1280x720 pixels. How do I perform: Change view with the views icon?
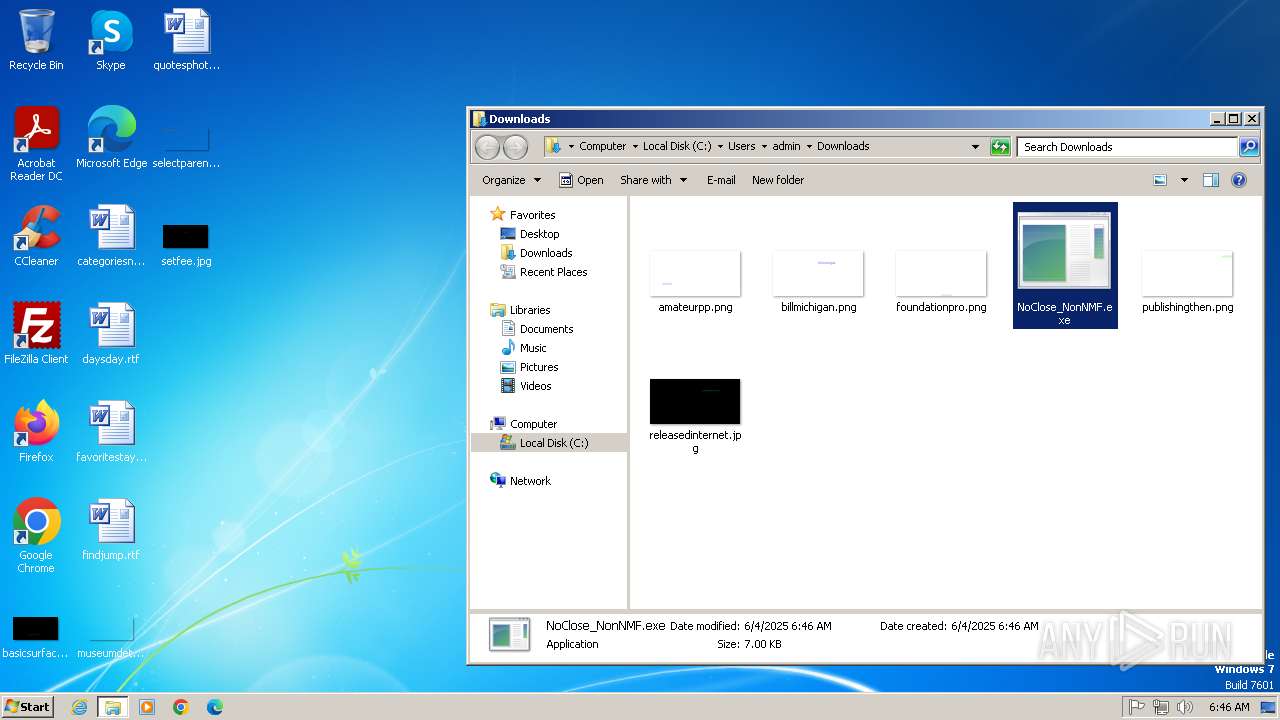click(x=1160, y=180)
